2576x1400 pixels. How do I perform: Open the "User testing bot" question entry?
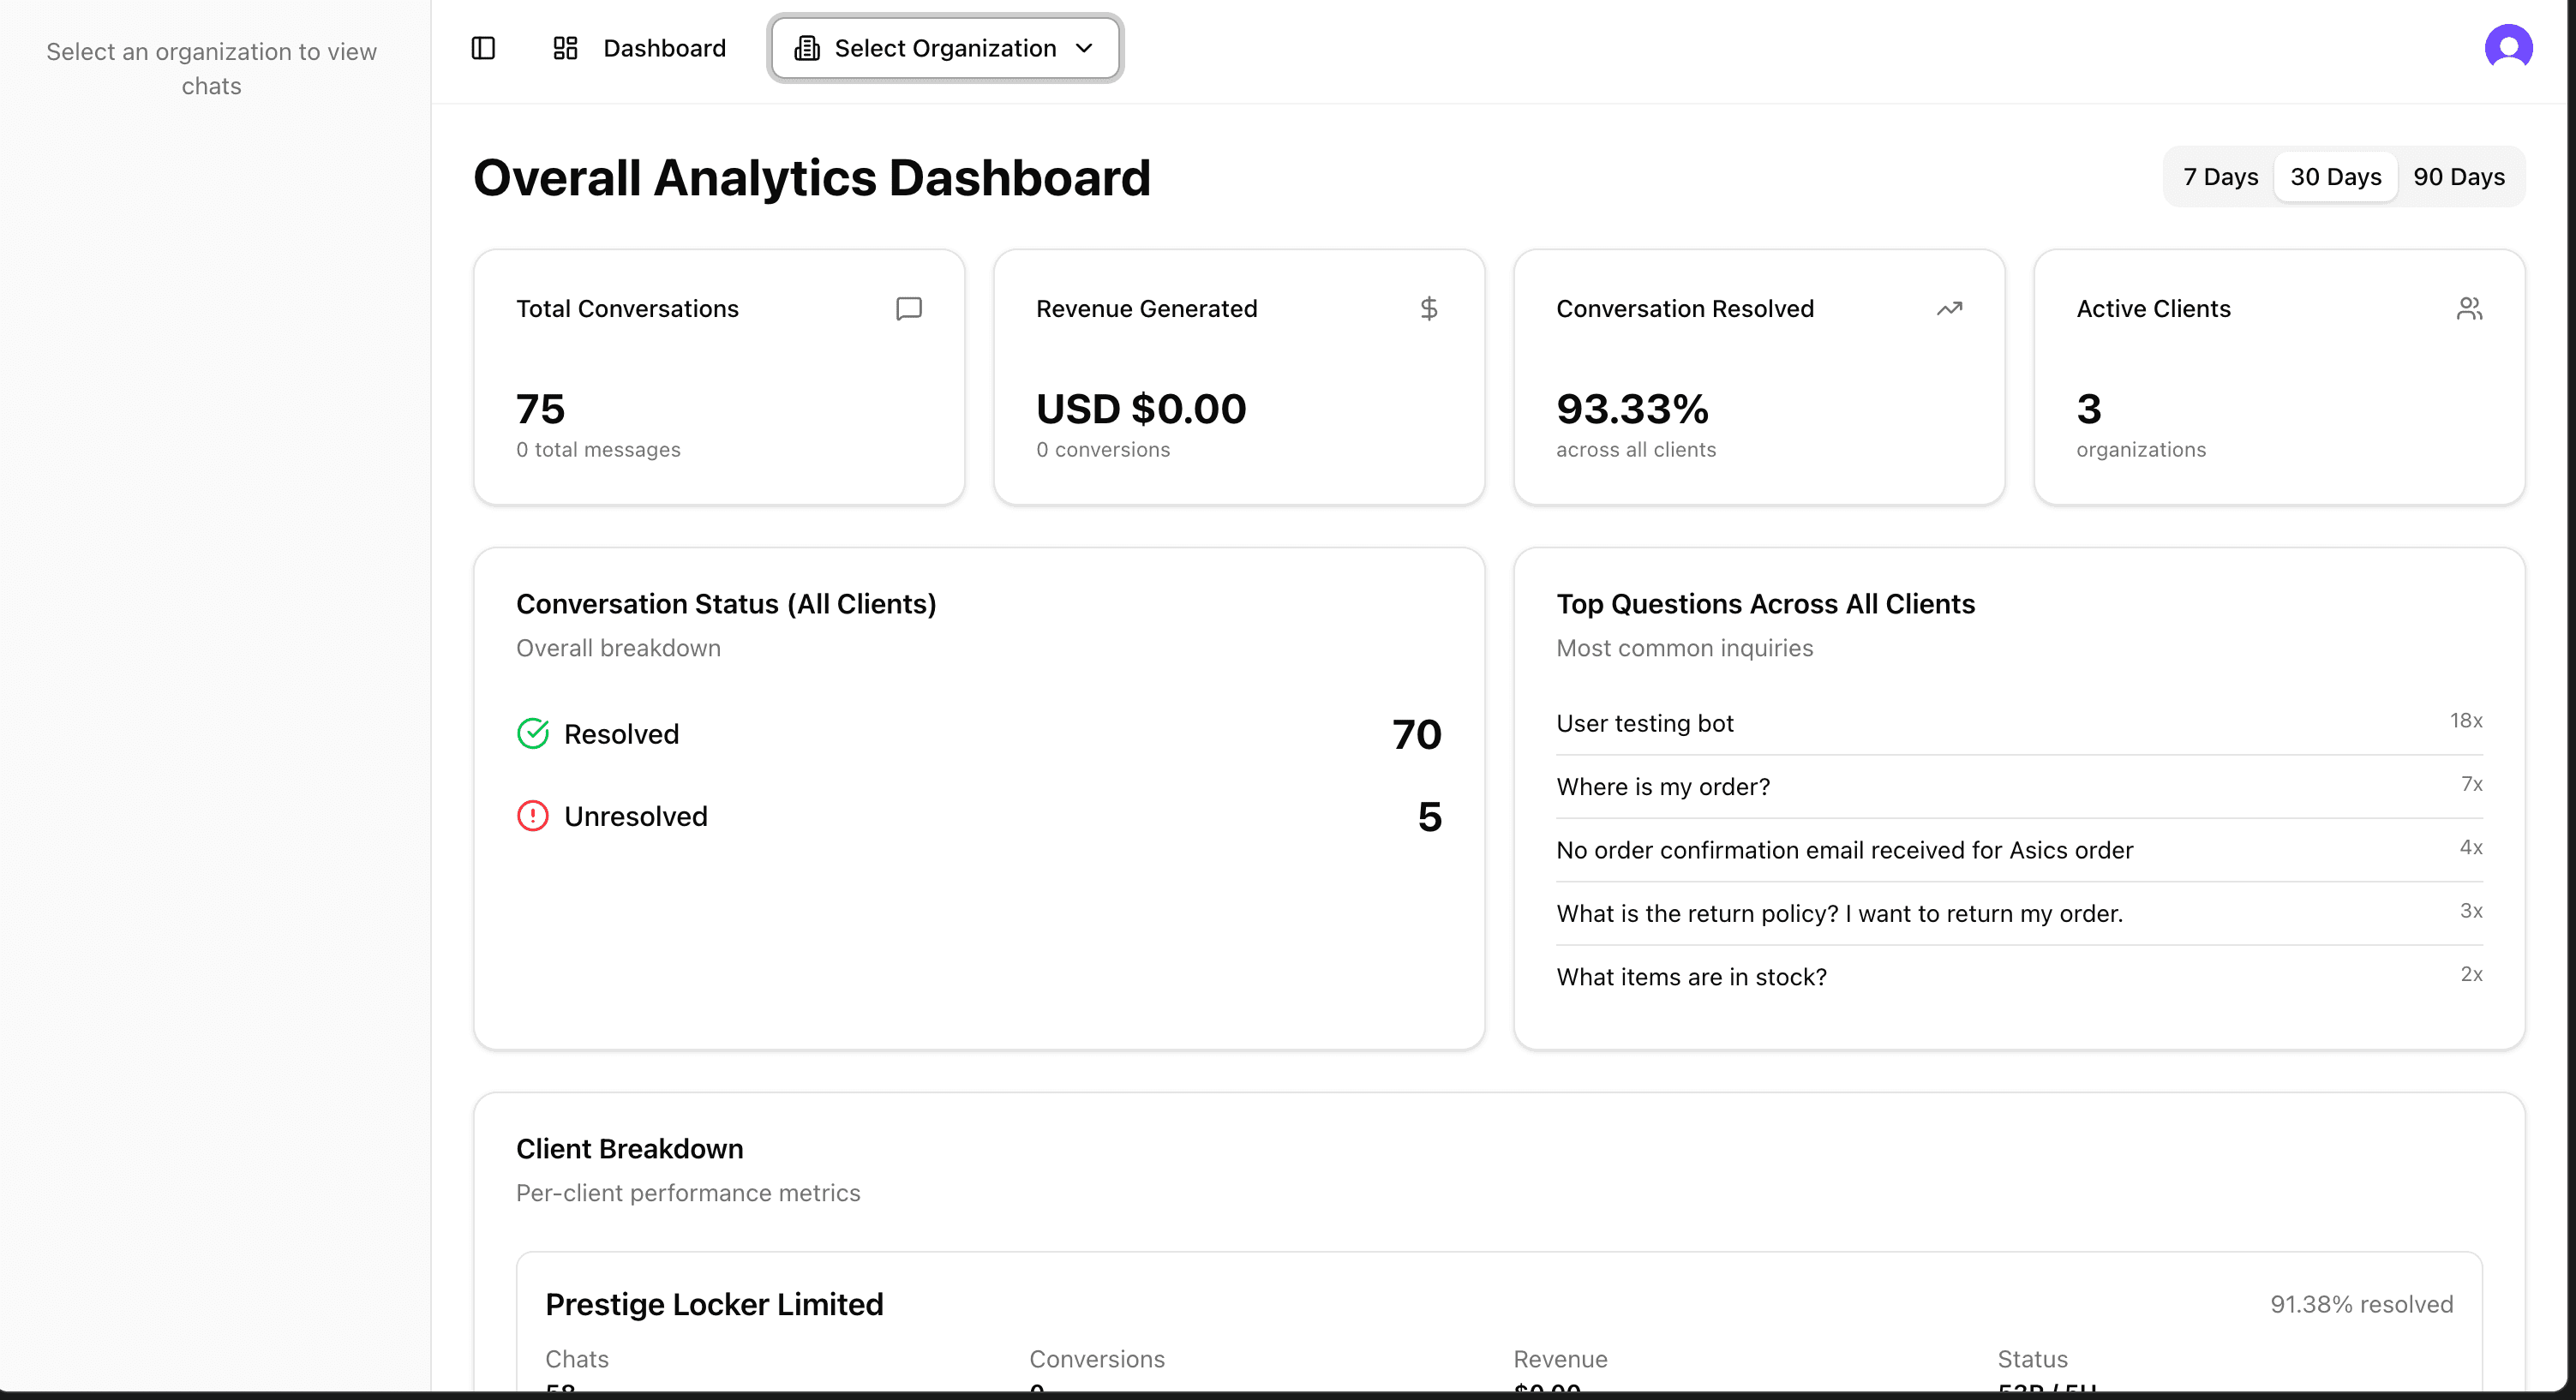[x=1644, y=723]
